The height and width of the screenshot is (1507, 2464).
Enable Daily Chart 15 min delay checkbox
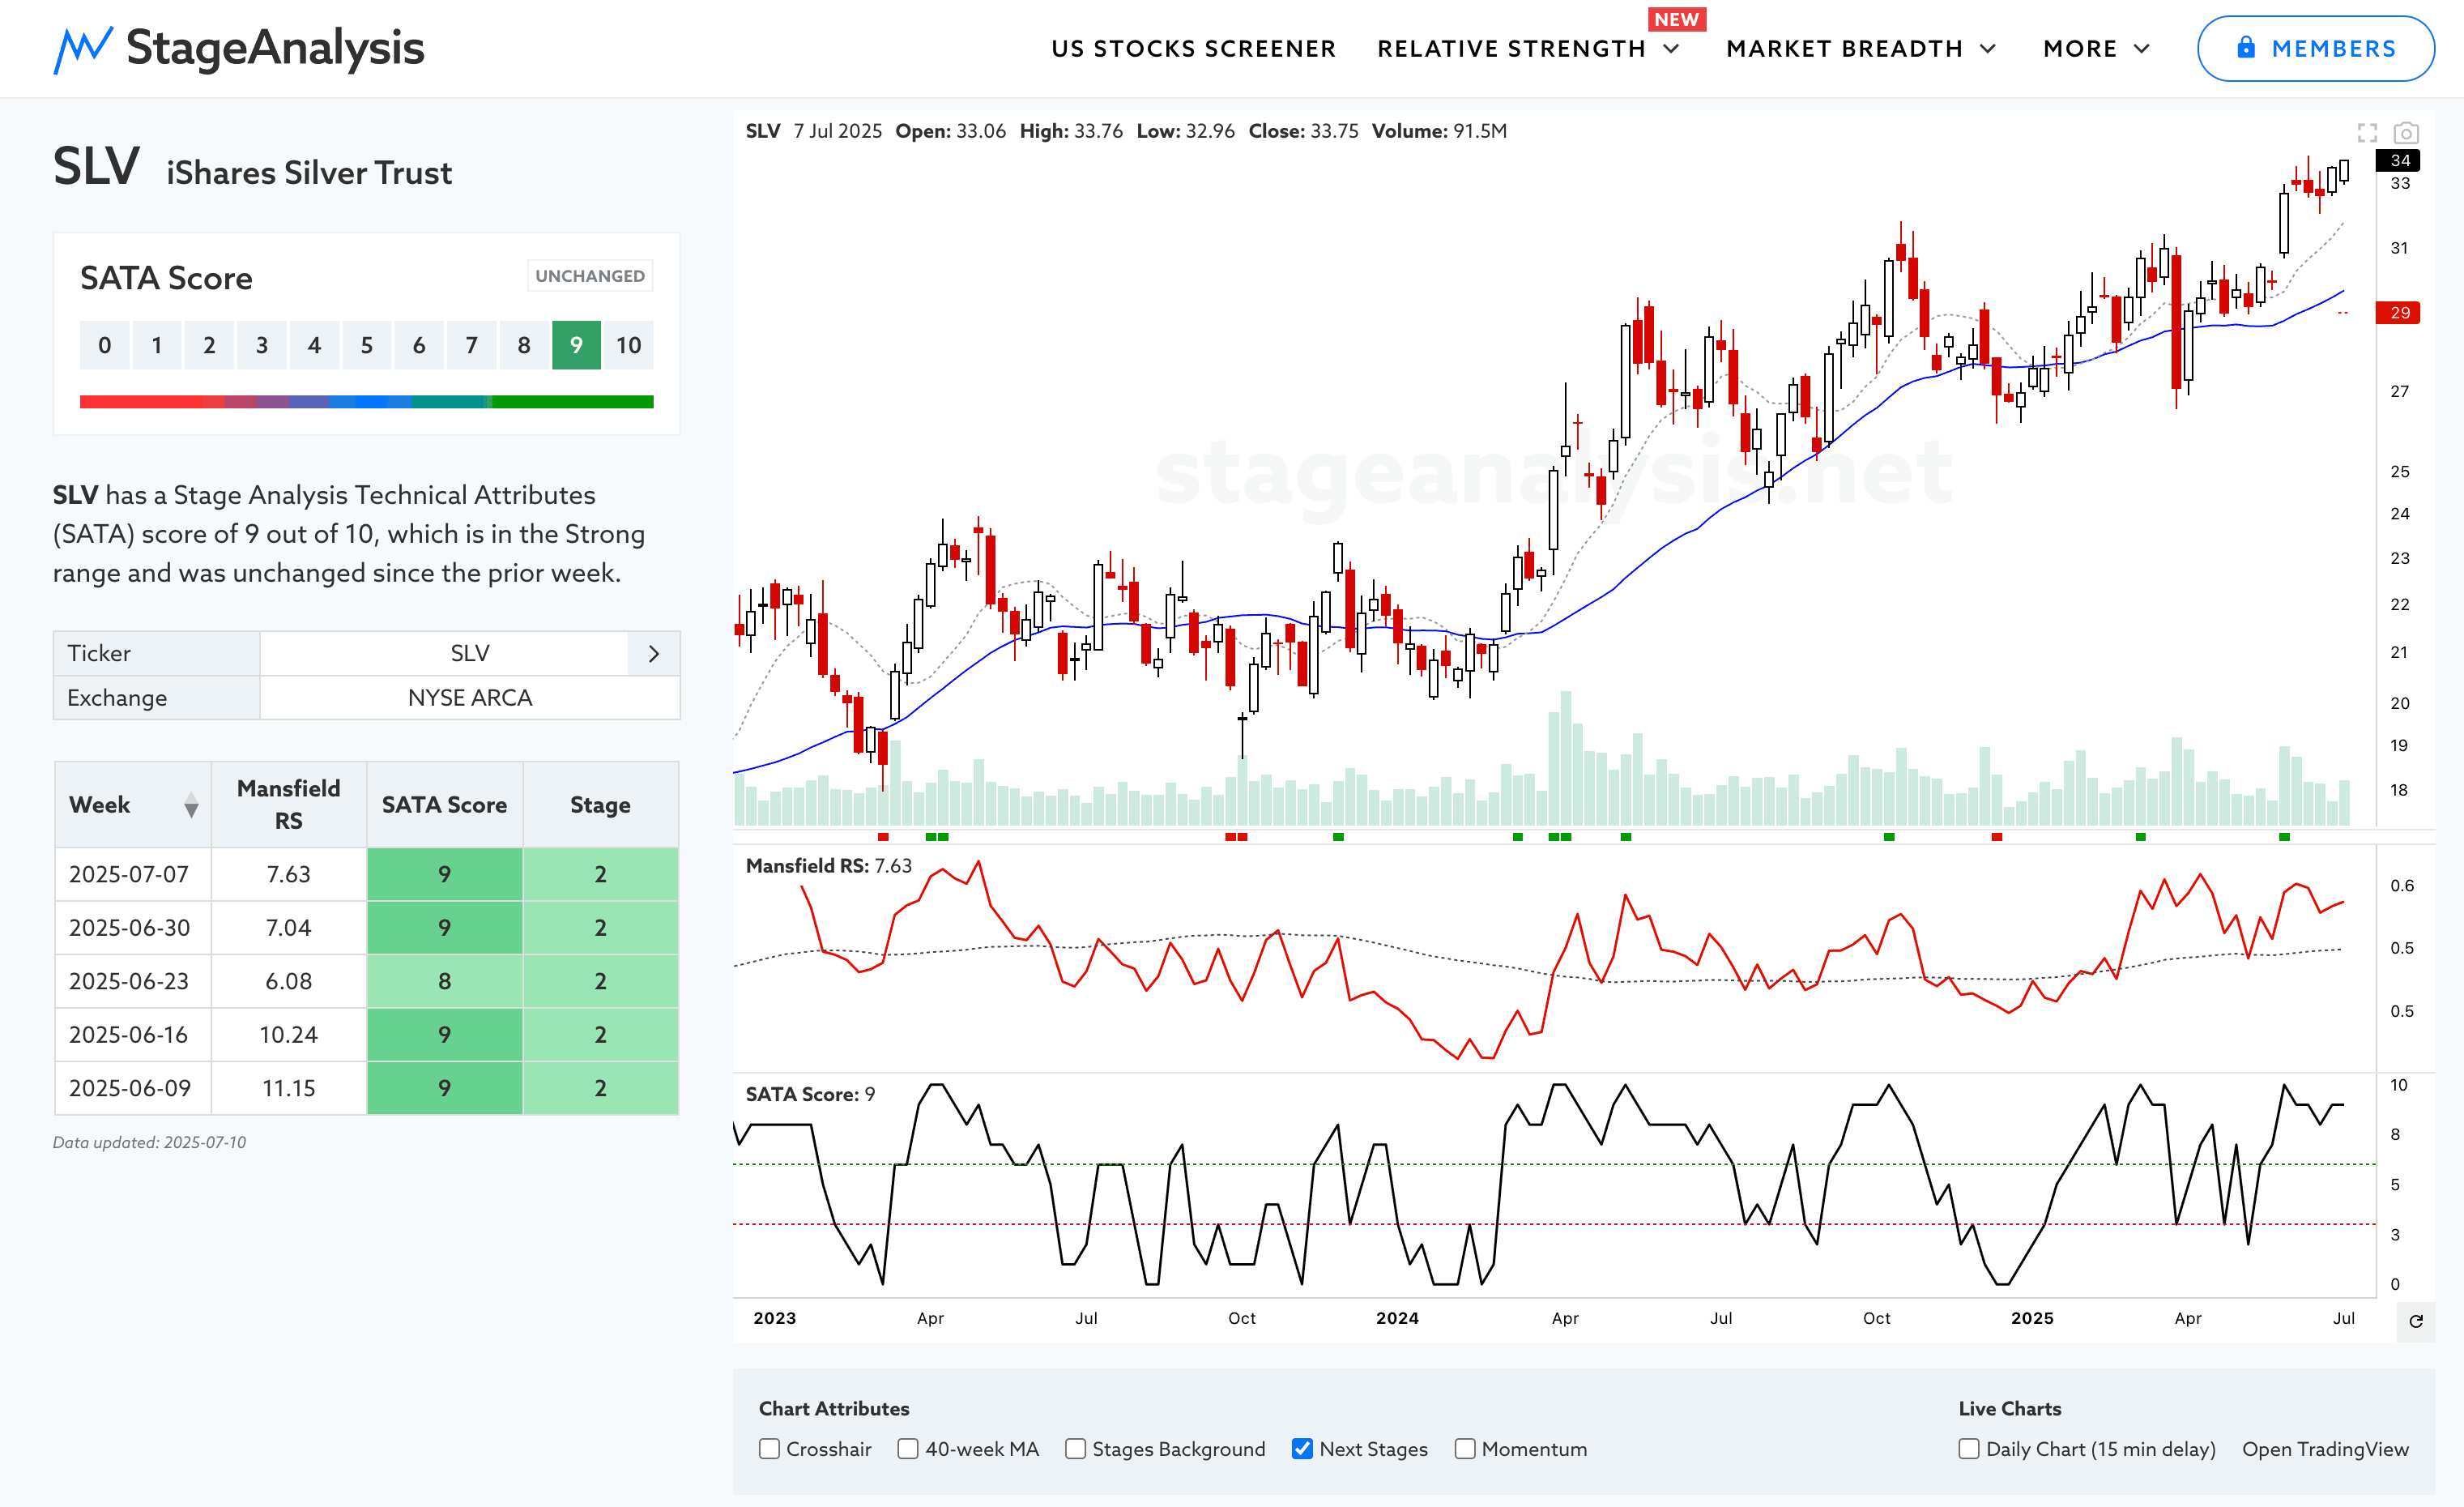tap(1969, 1449)
